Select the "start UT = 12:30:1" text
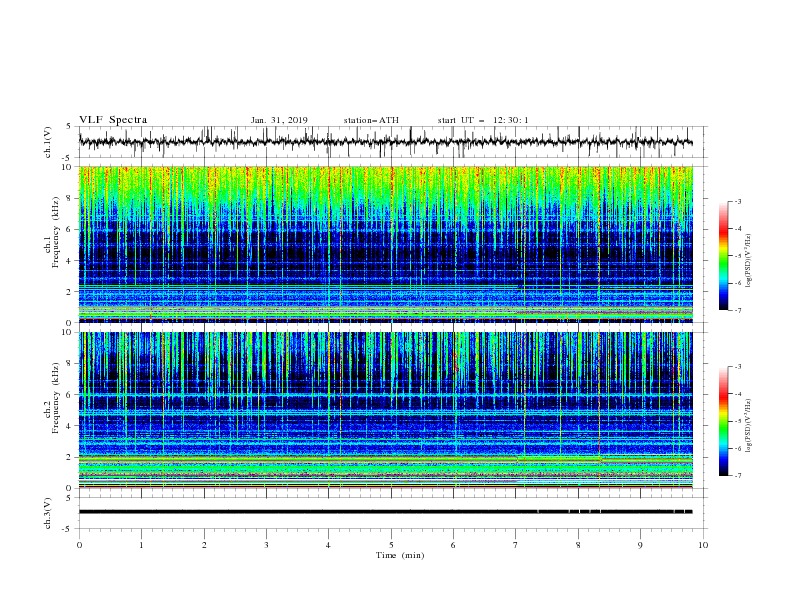This screenshot has width=792, height=612. (483, 120)
